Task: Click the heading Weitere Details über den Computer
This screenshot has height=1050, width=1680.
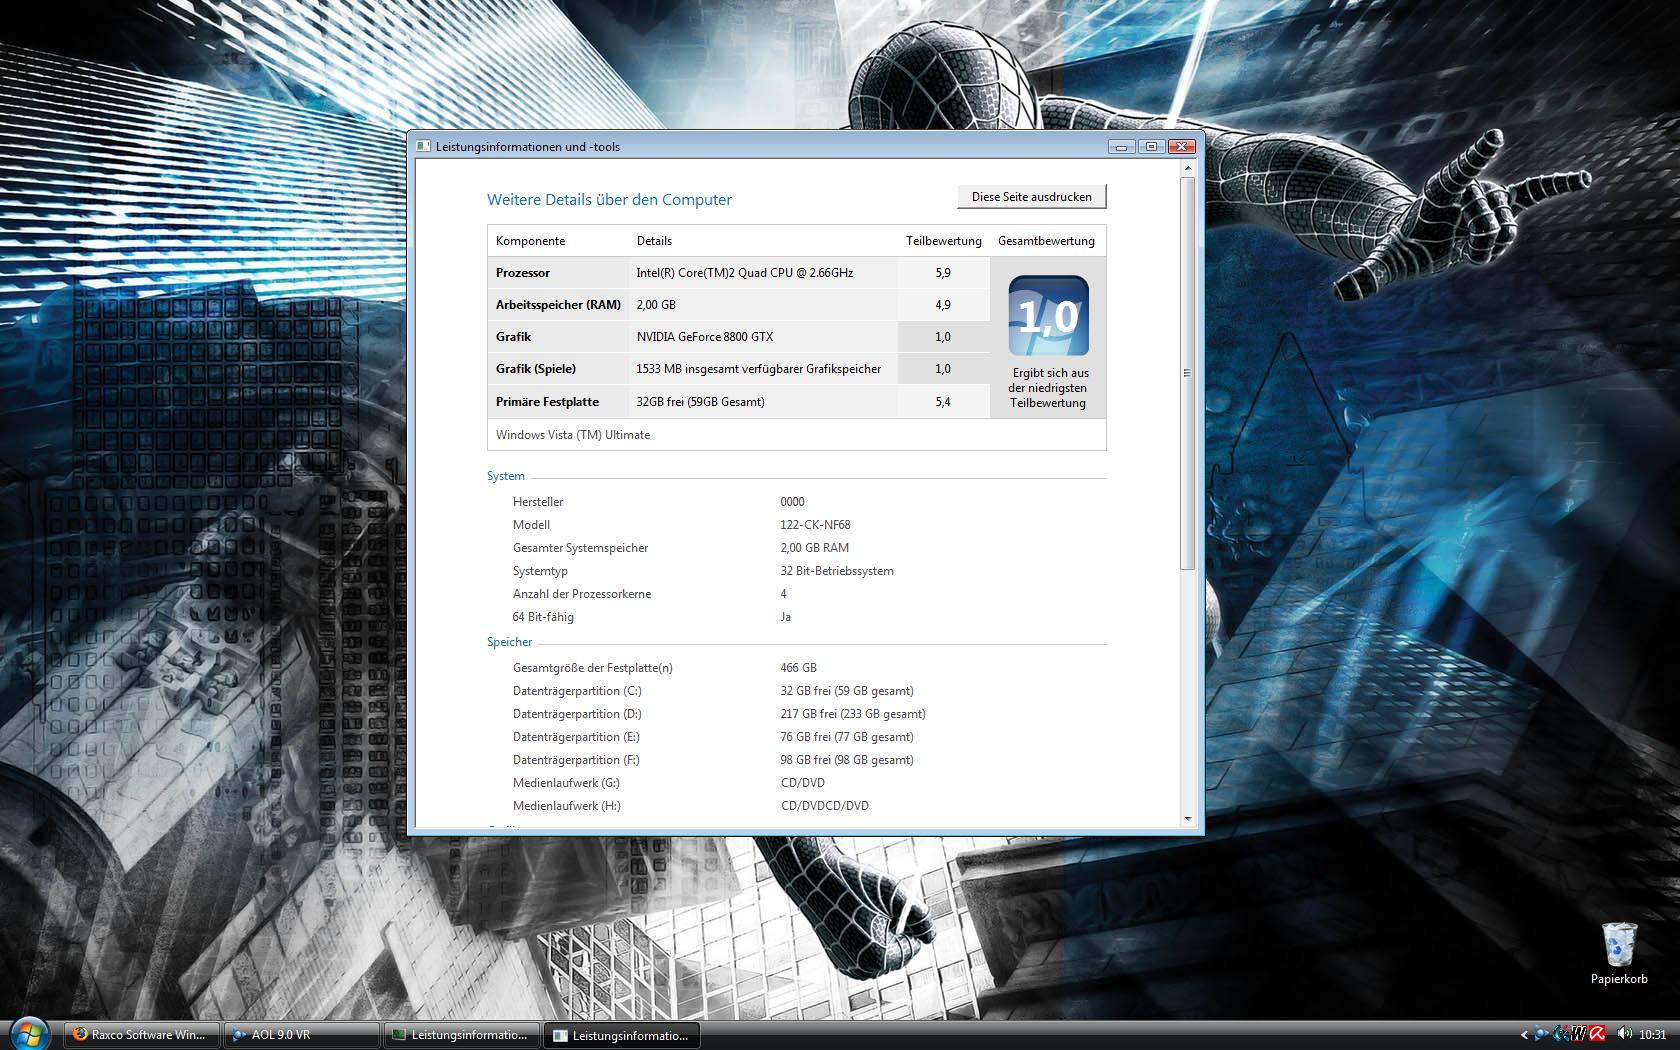Action: point(609,200)
